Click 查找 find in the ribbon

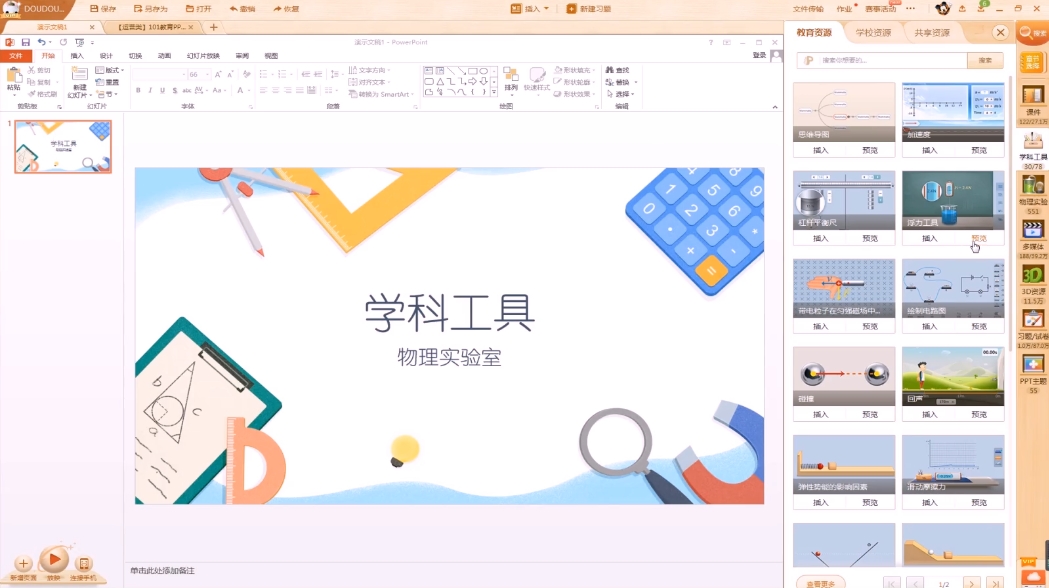click(x=617, y=70)
